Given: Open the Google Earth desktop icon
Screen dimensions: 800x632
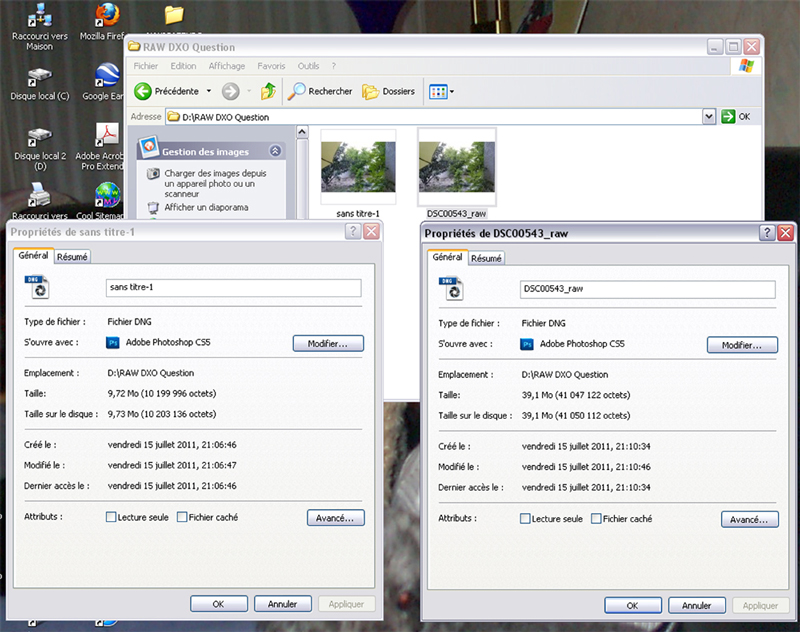Looking at the screenshot, I should (x=107, y=77).
